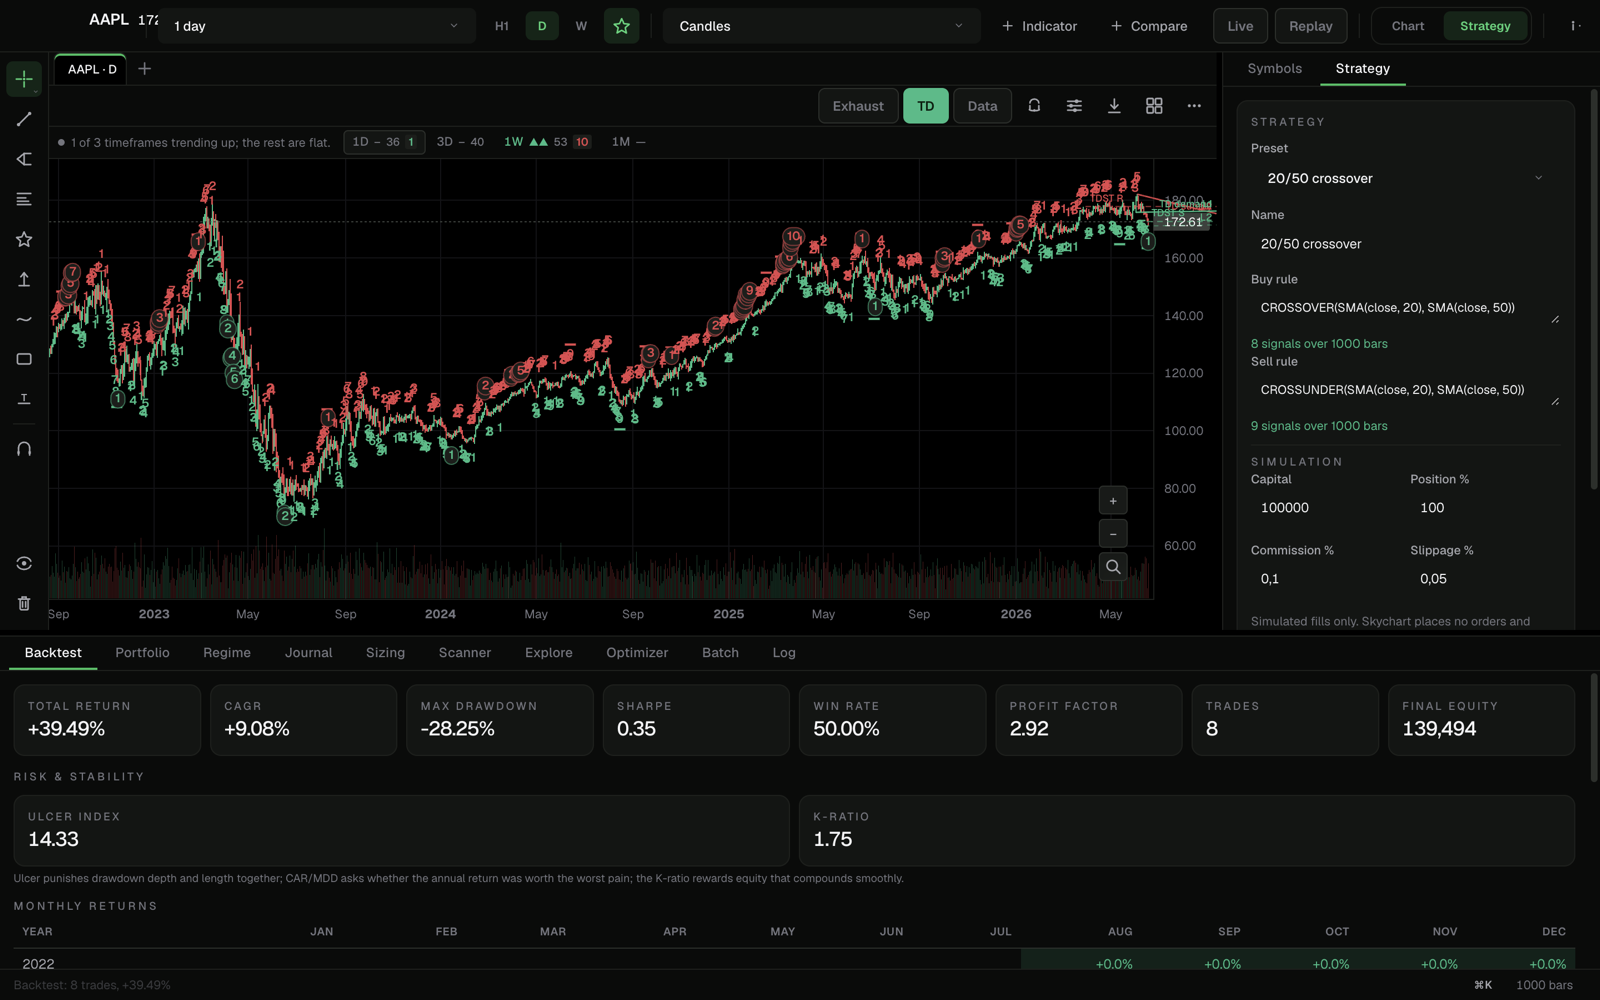This screenshot has width=1600, height=1000.
Task: Download chart using the download icon
Action: [1114, 105]
